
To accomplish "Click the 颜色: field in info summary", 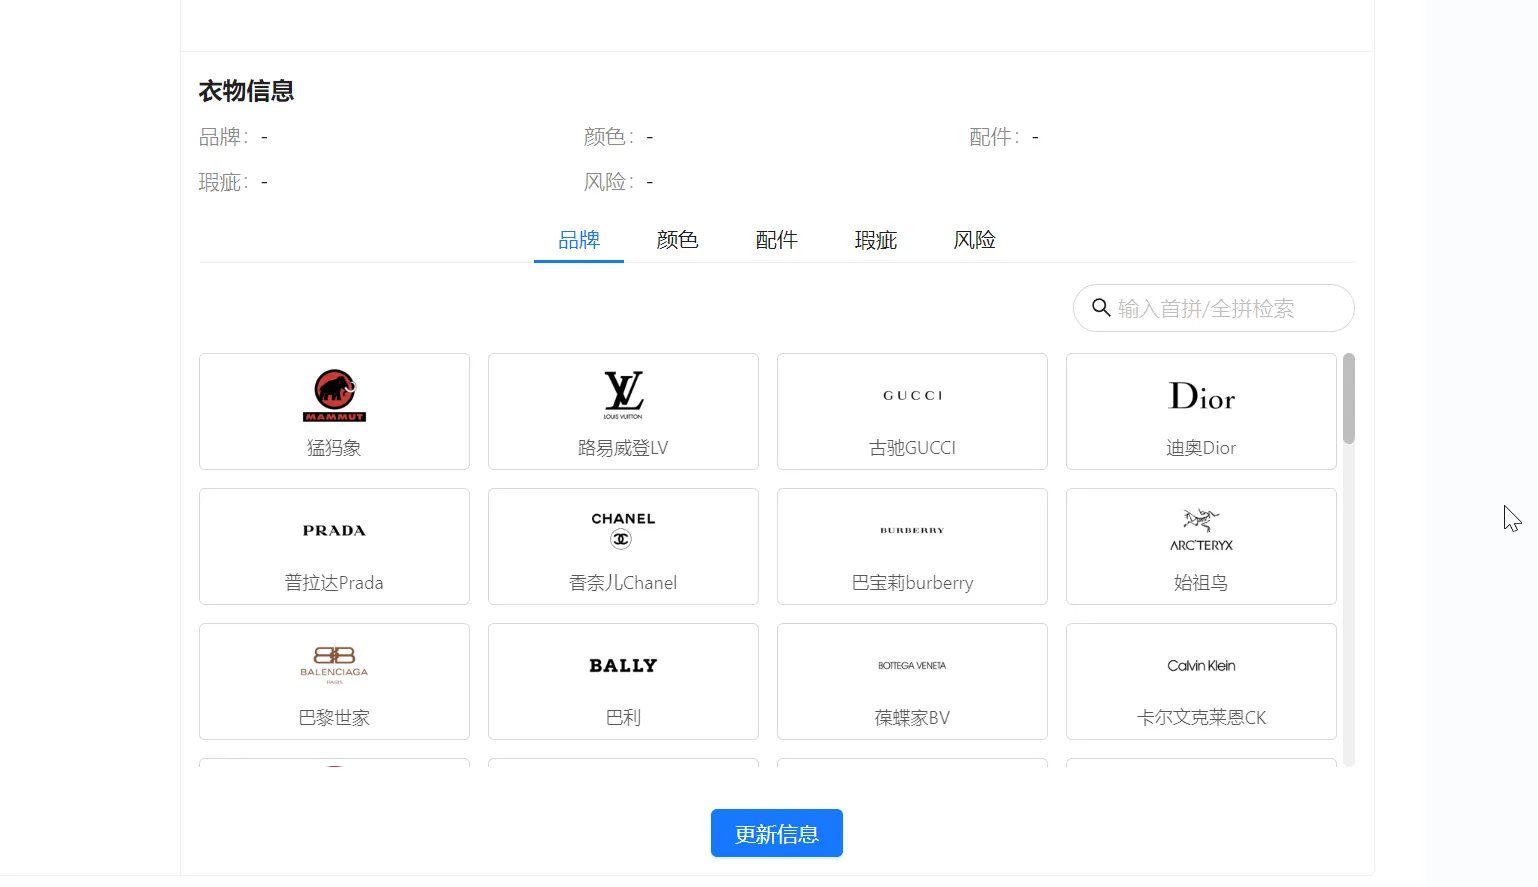I will point(619,137).
